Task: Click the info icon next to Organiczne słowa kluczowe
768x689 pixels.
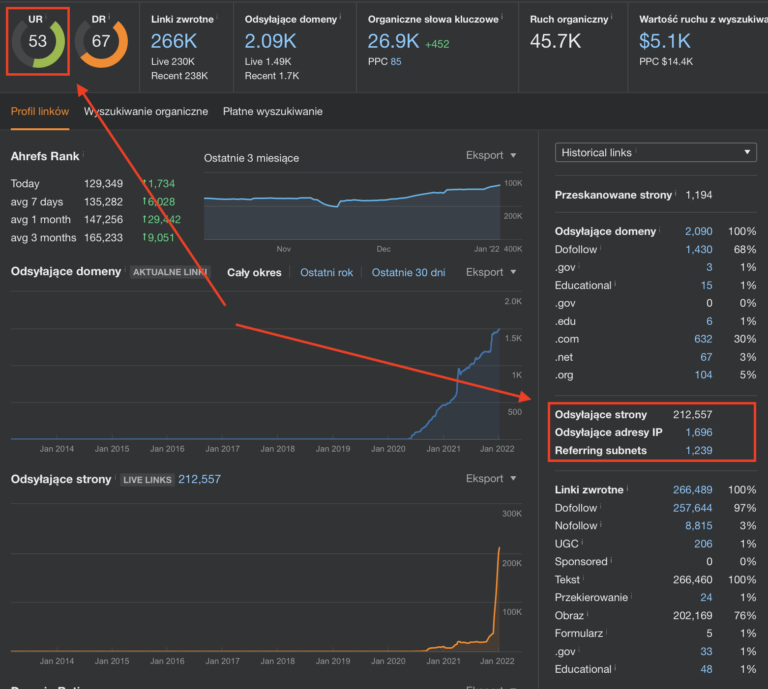Action: click(x=502, y=17)
